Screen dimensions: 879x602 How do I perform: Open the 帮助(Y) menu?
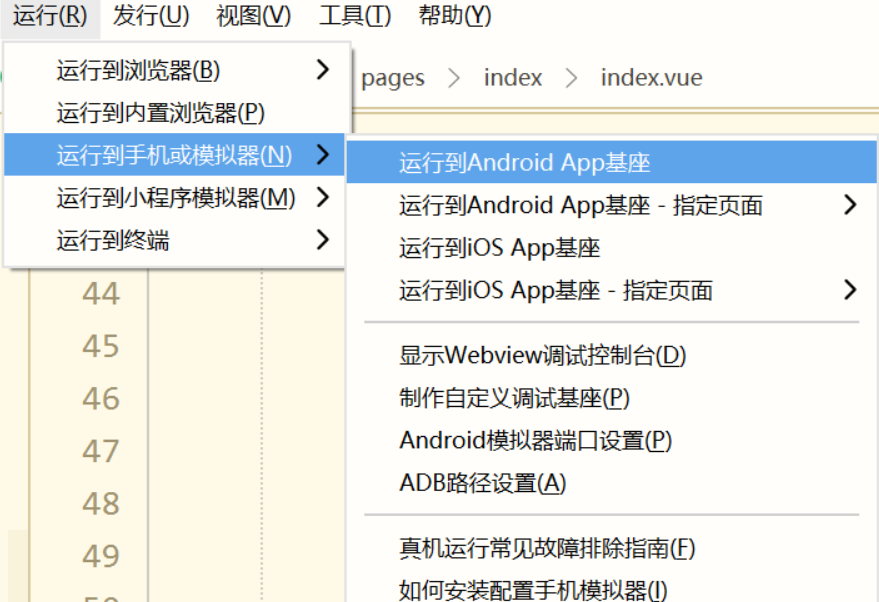coord(455,16)
